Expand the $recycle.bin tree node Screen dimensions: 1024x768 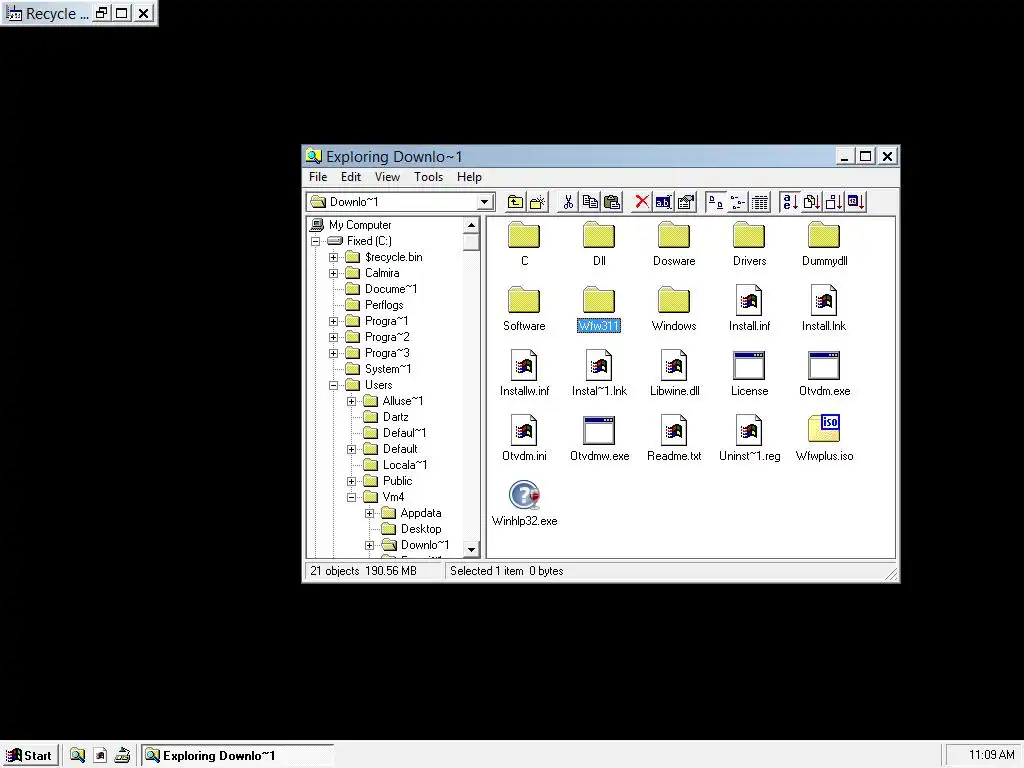(x=334, y=257)
